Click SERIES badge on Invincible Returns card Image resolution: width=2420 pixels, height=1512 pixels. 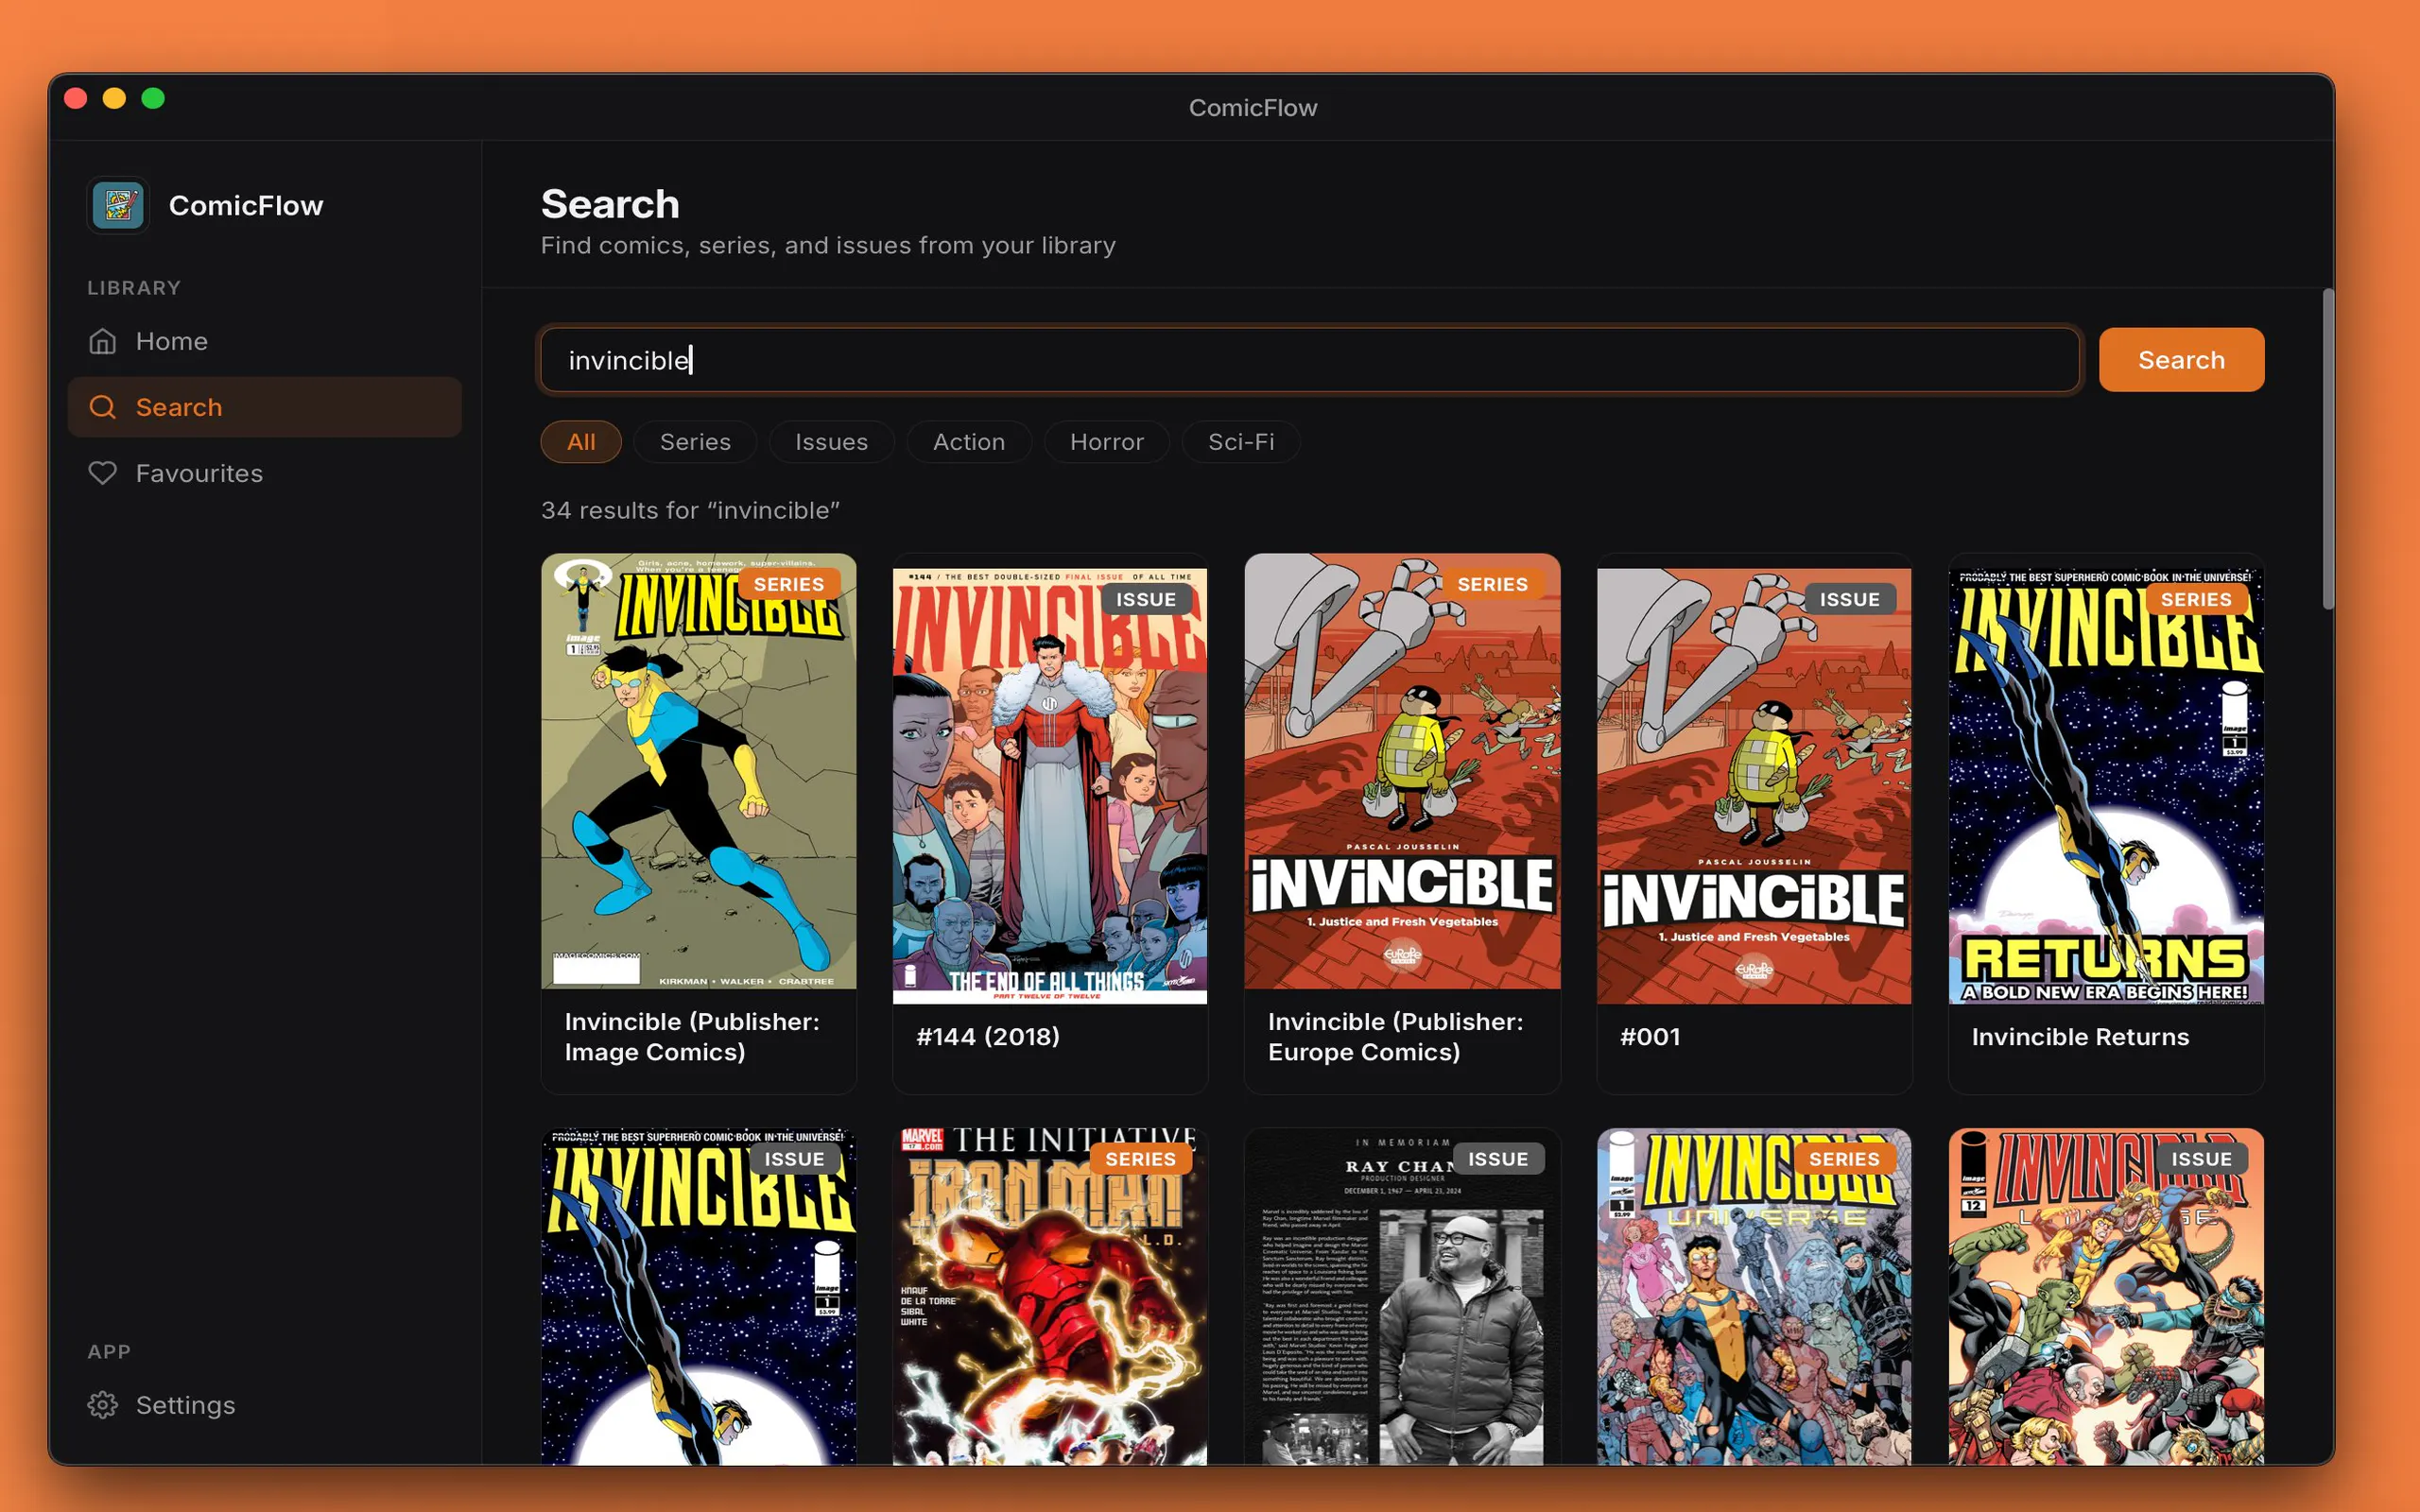pos(2196,599)
